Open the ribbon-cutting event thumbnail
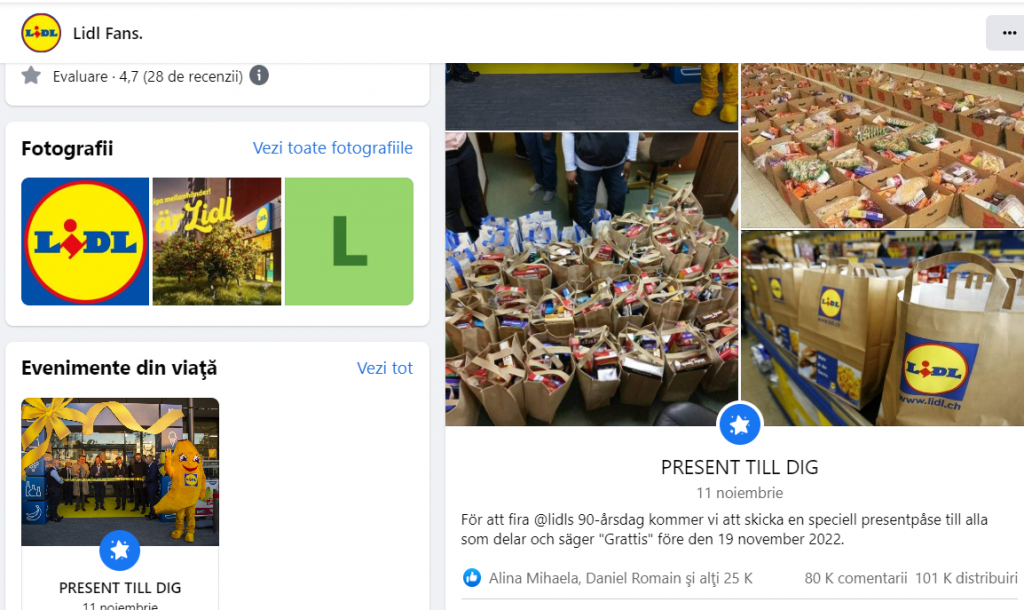Image resolution: width=1024 pixels, height=610 pixels. coord(120,472)
